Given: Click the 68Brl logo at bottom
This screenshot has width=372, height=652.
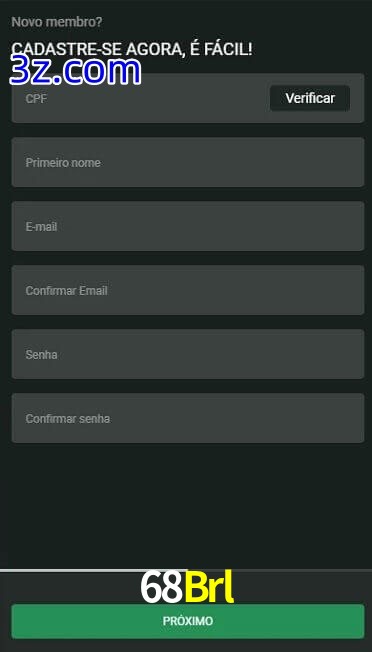Looking at the screenshot, I should coord(187,587).
